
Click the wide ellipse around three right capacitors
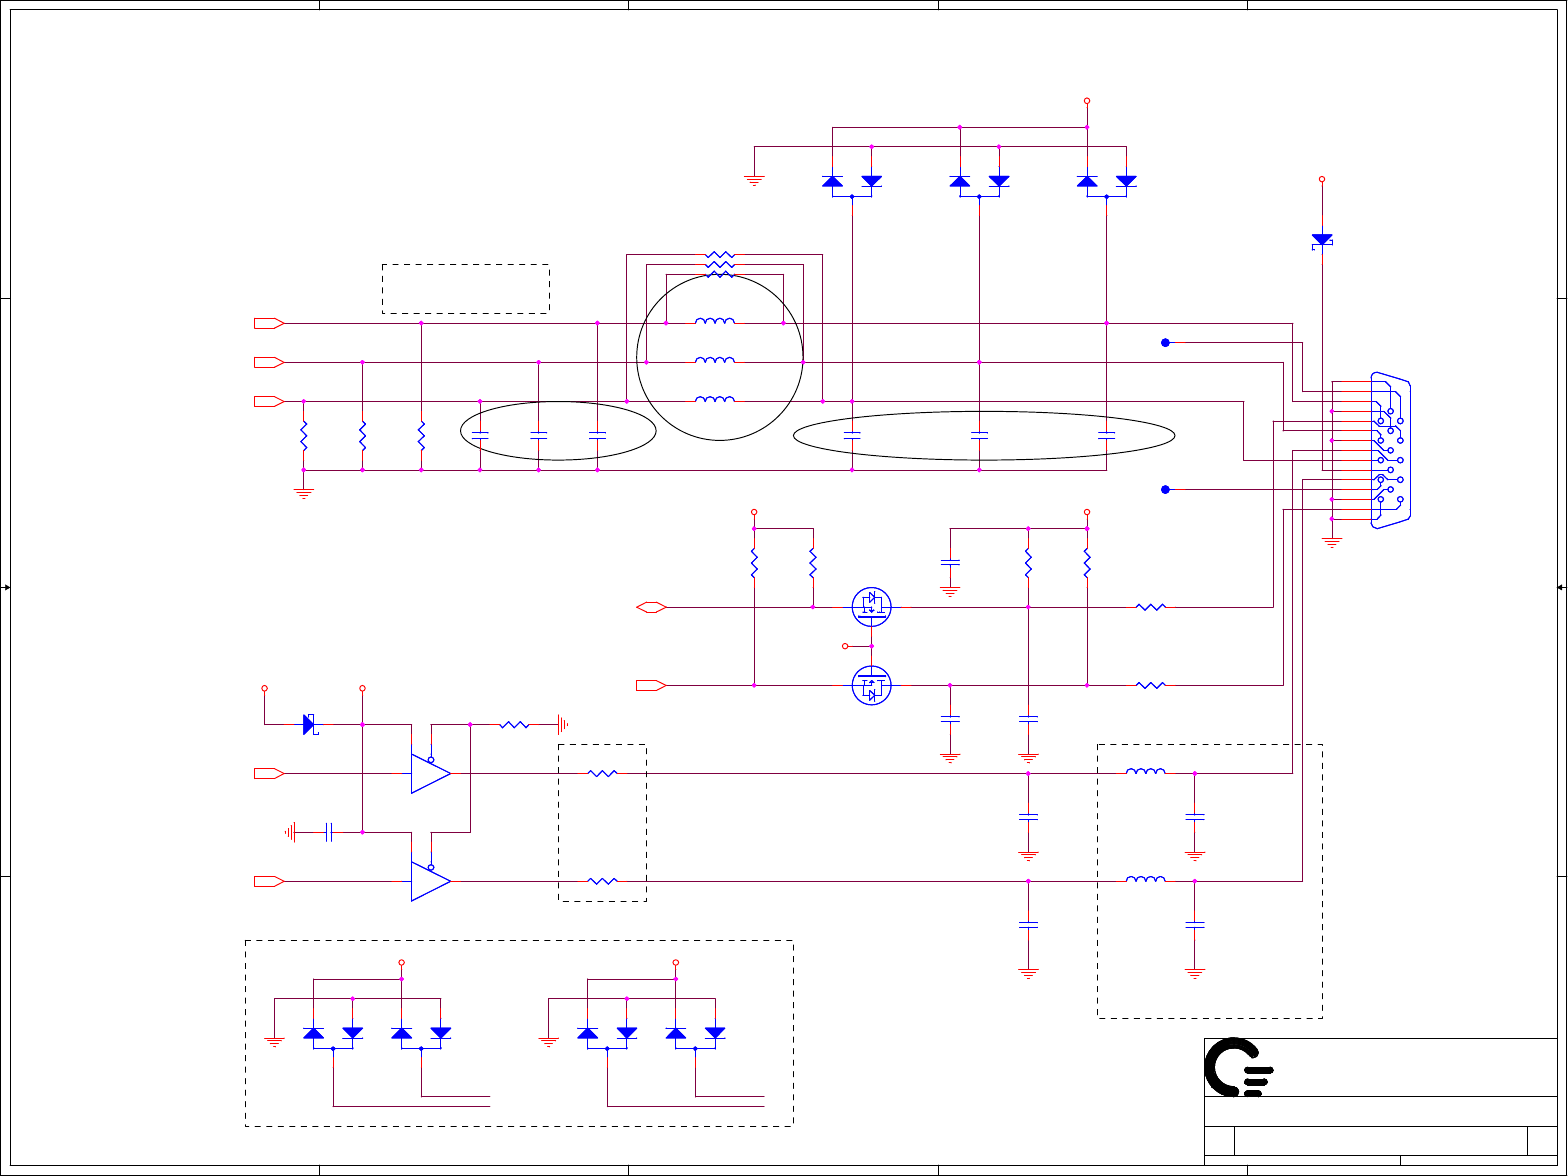coord(984,435)
